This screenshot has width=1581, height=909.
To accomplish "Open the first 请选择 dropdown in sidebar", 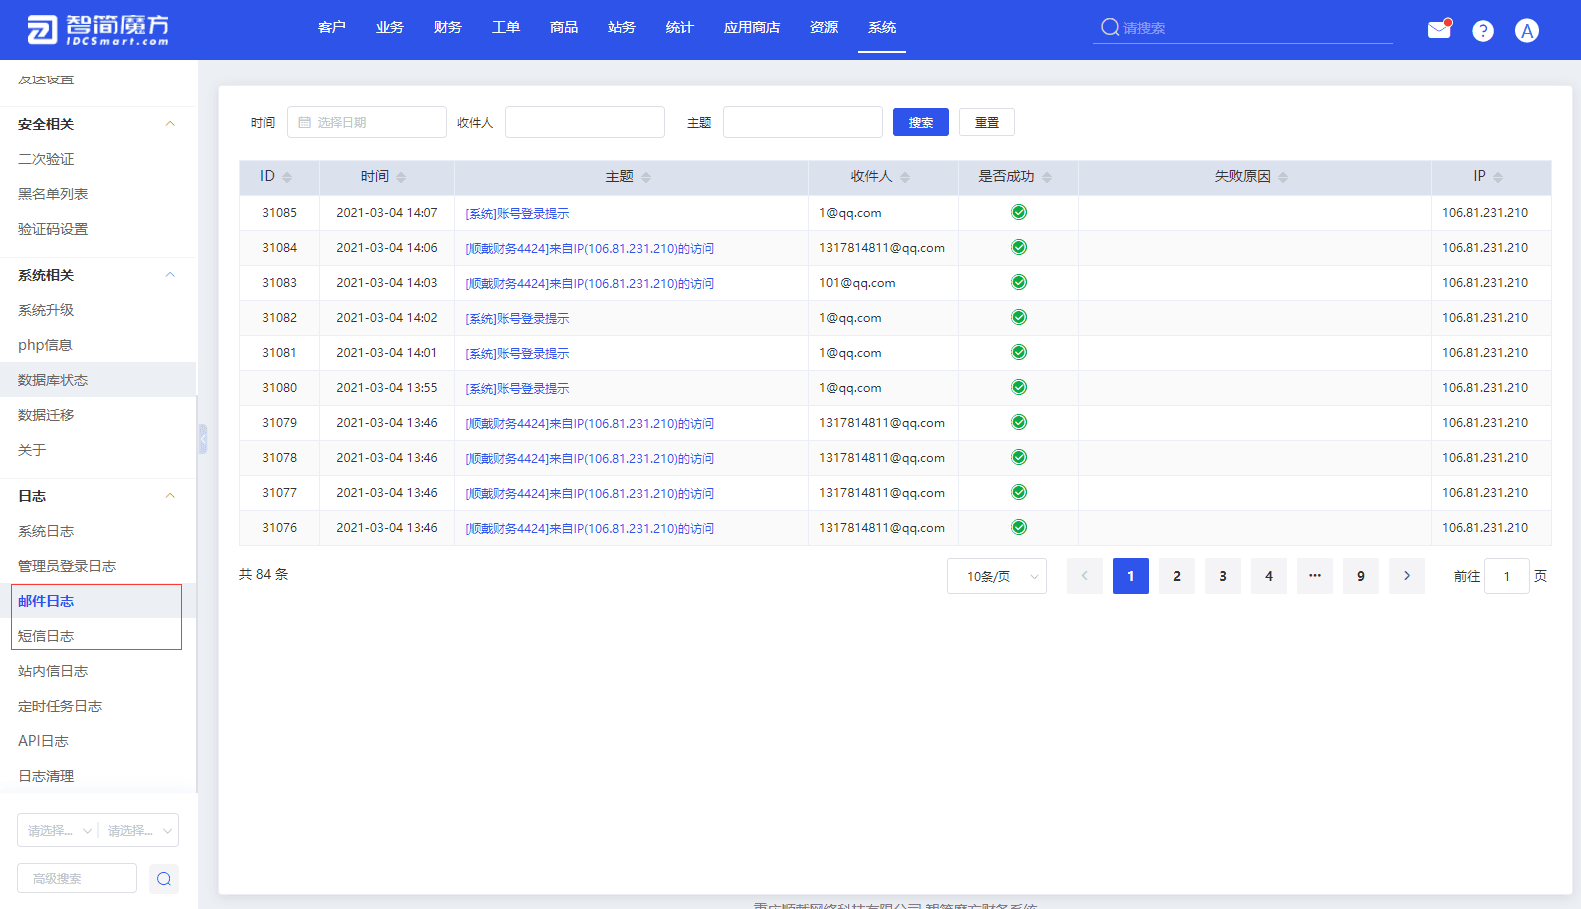I will tap(58, 830).
